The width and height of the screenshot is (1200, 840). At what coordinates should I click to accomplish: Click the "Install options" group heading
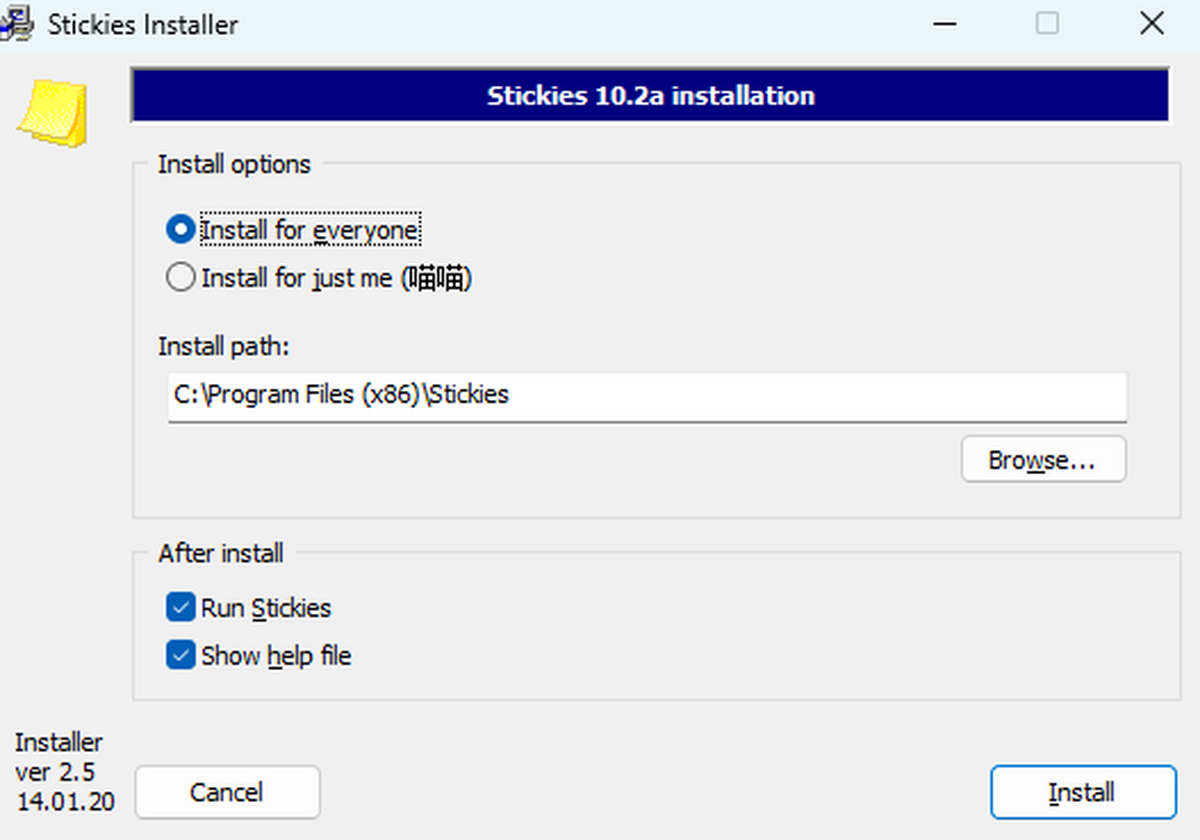click(x=234, y=164)
